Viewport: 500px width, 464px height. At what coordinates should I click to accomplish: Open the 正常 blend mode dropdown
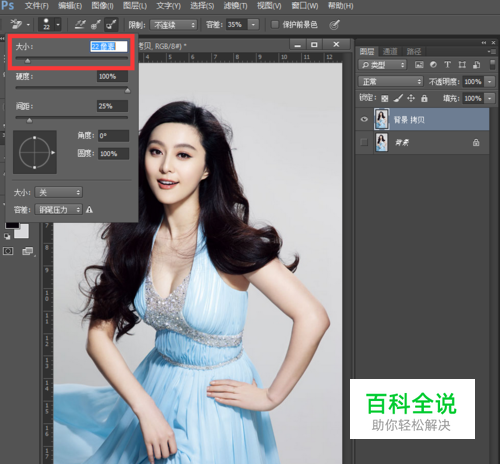(x=391, y=81)
